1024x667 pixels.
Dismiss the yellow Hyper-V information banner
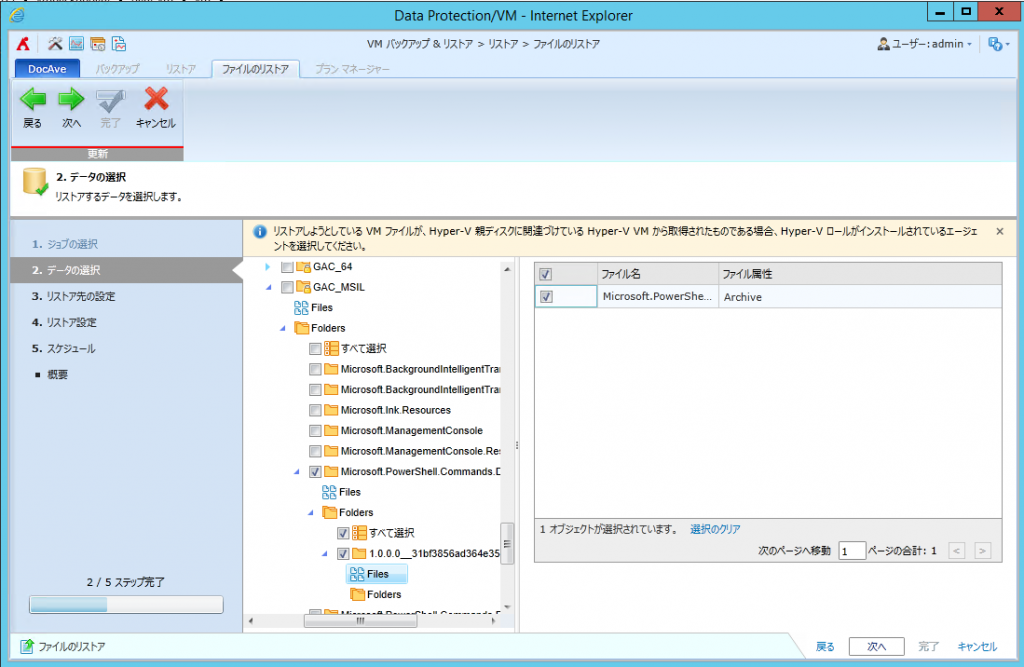click(x=1000, y=231)
